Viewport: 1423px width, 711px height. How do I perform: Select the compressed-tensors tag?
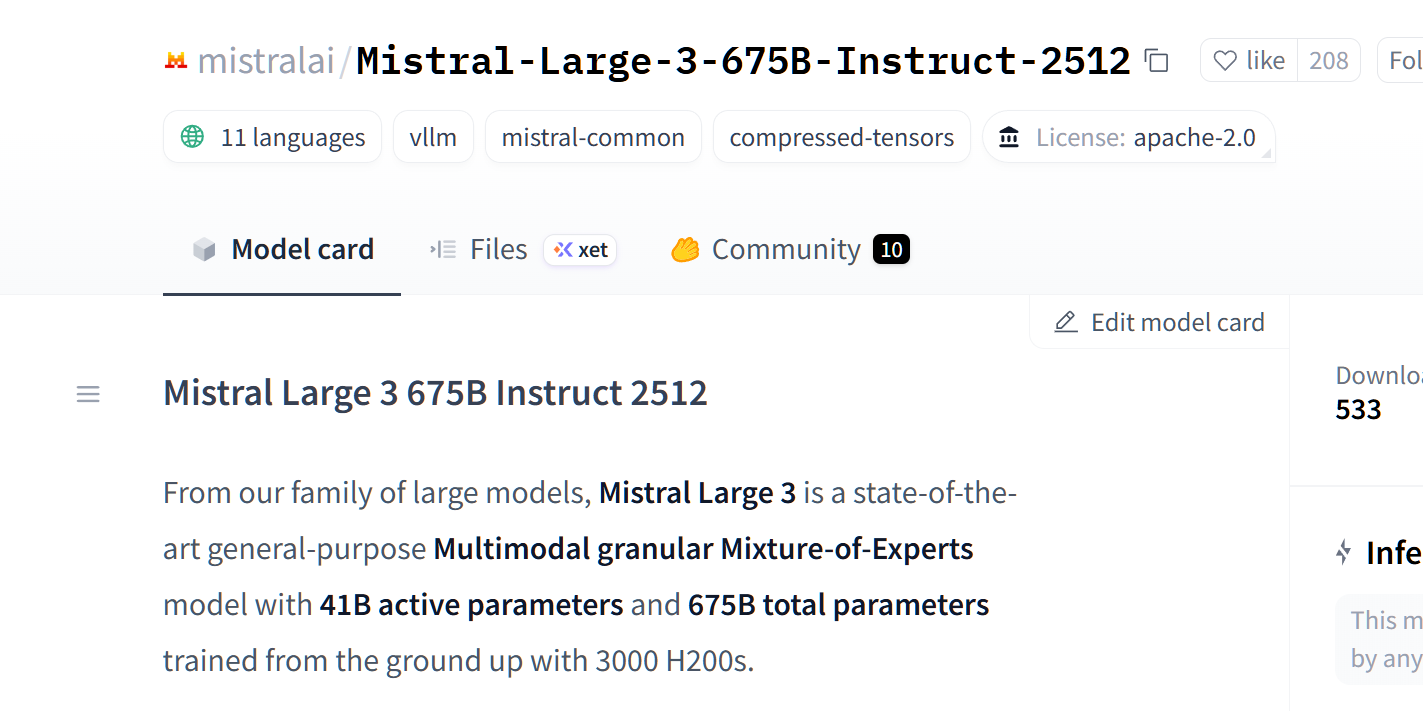(x=842, y=137)
